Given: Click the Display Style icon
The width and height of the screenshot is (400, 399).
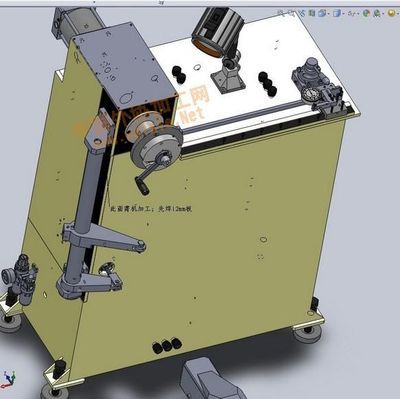Looking at the screenshot, I should 337,13.
